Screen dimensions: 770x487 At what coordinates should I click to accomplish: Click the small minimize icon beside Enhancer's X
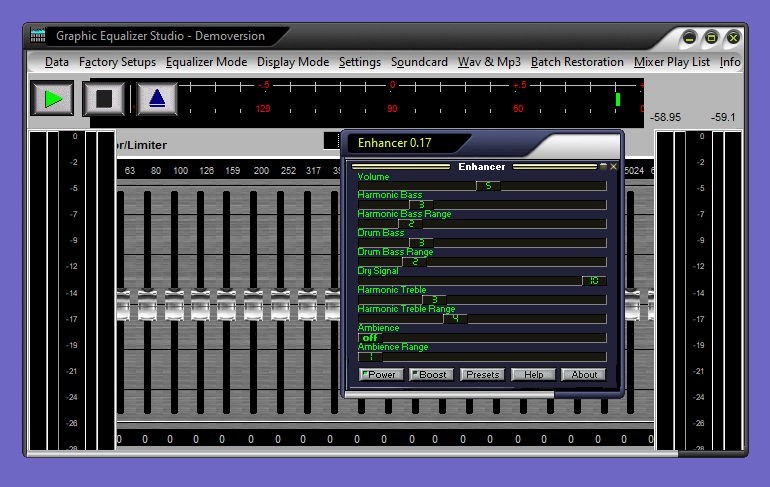pos(604,167)
